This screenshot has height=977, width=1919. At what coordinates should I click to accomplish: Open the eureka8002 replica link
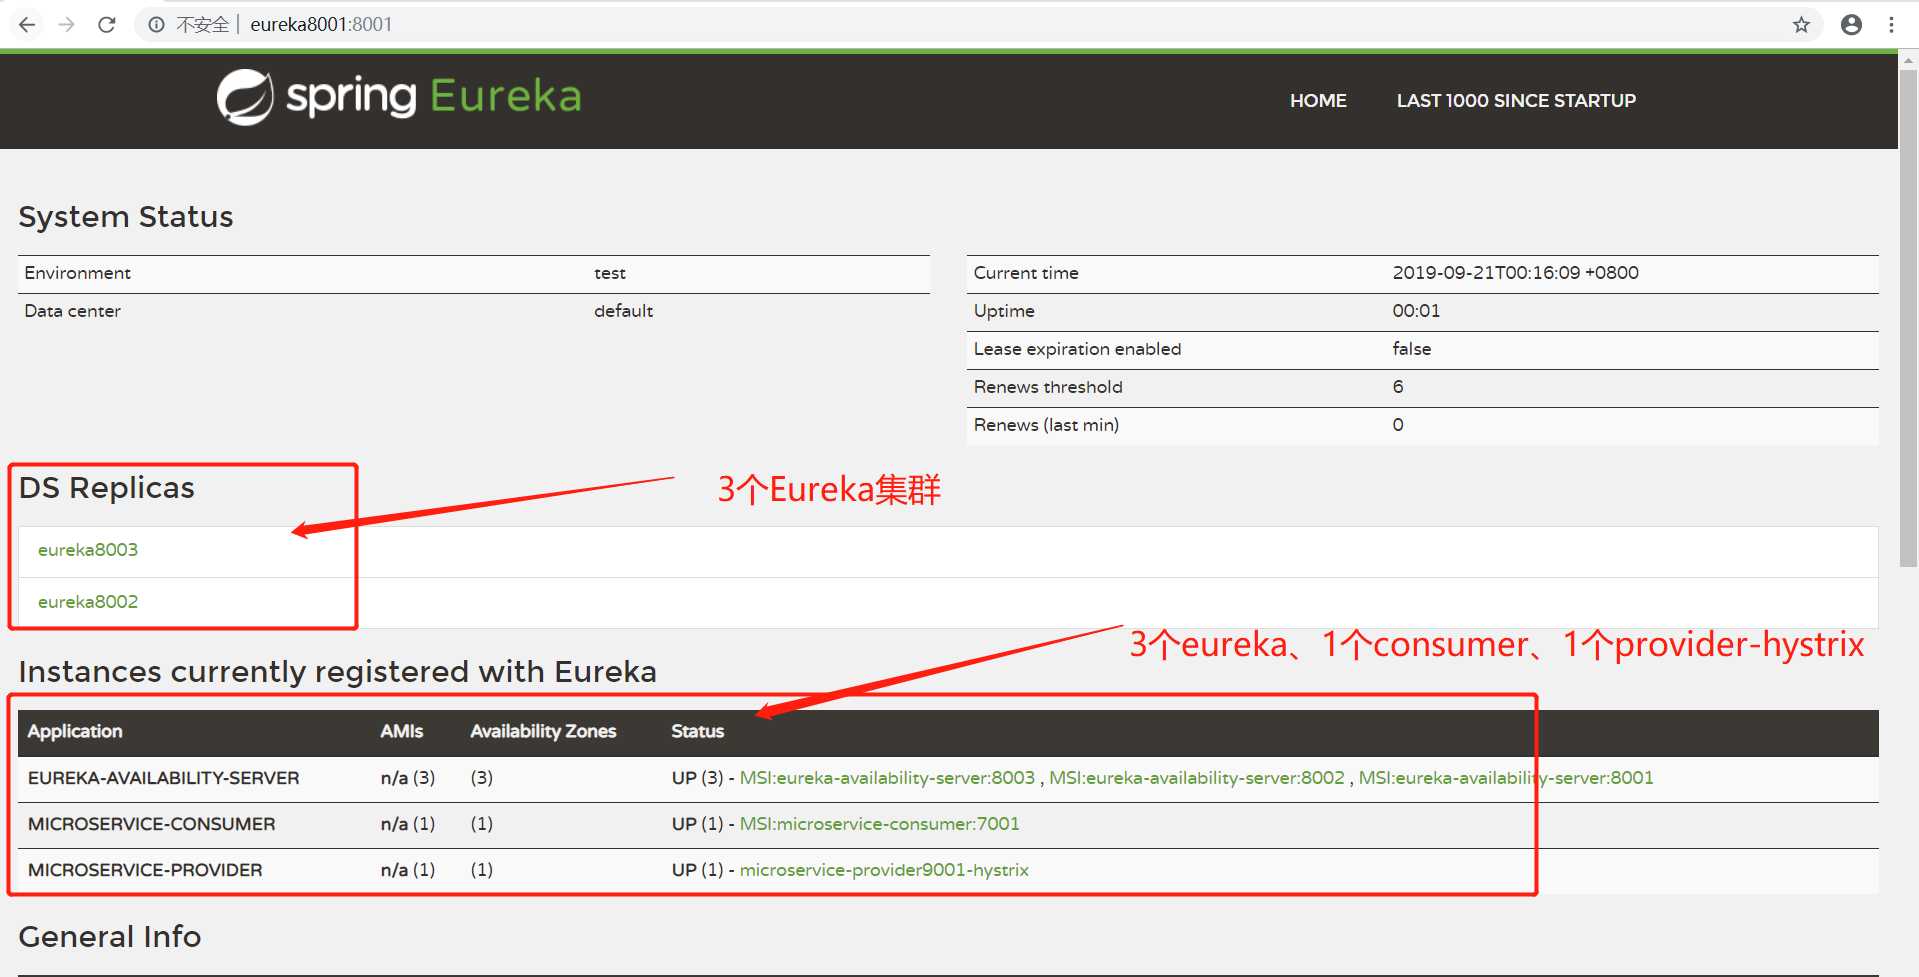coord(88,601)
